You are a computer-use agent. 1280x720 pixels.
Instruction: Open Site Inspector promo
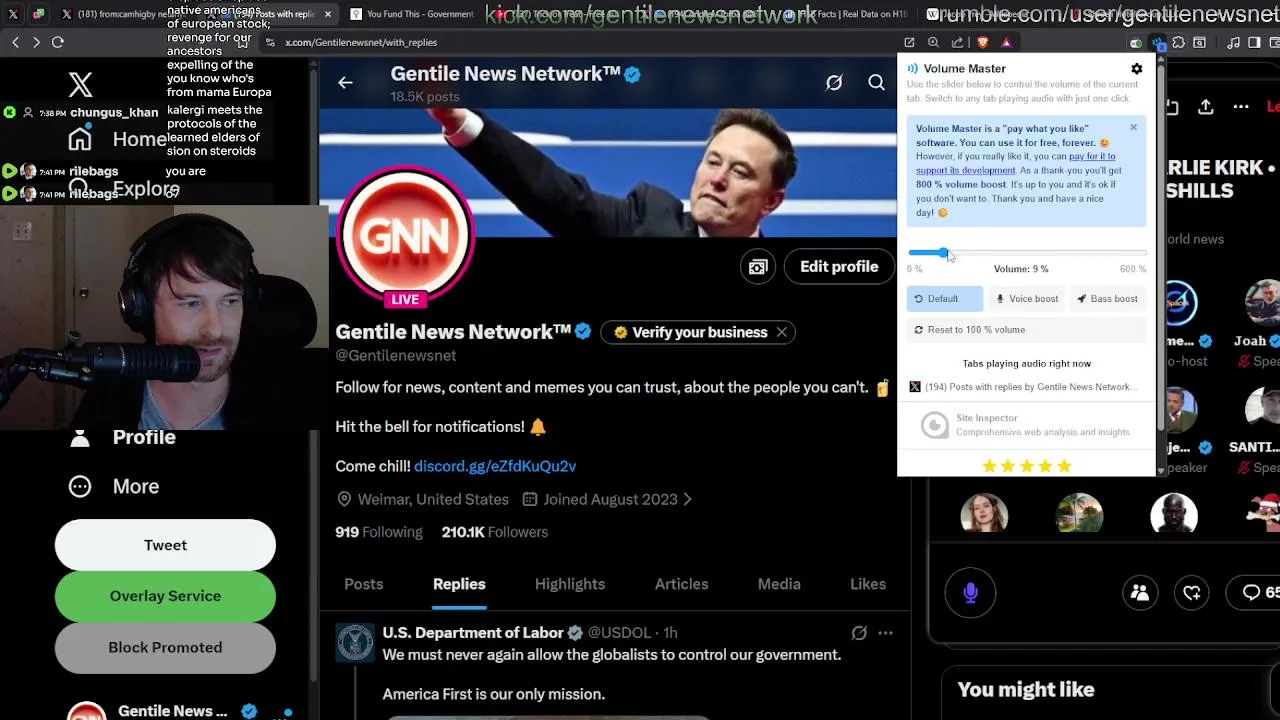click(1026, 425)
